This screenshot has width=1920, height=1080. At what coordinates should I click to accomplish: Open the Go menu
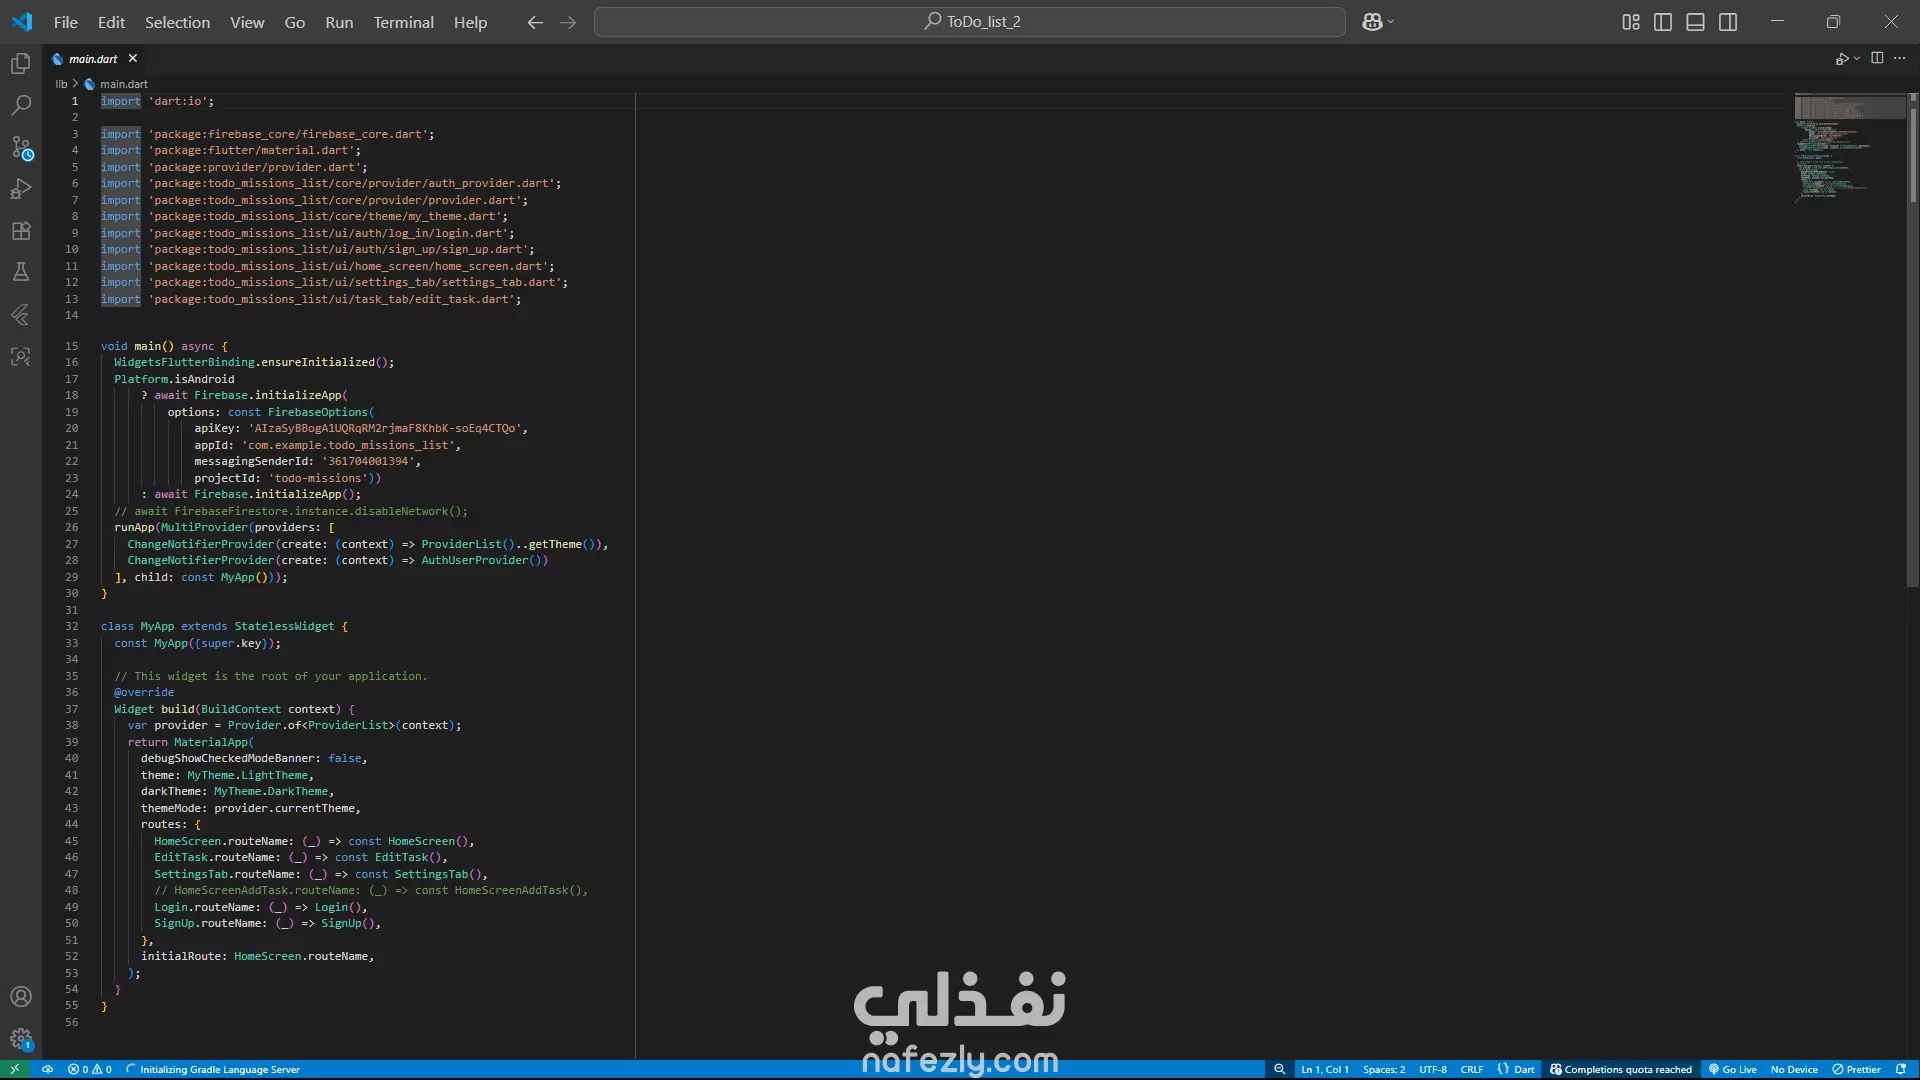(294, 22)
